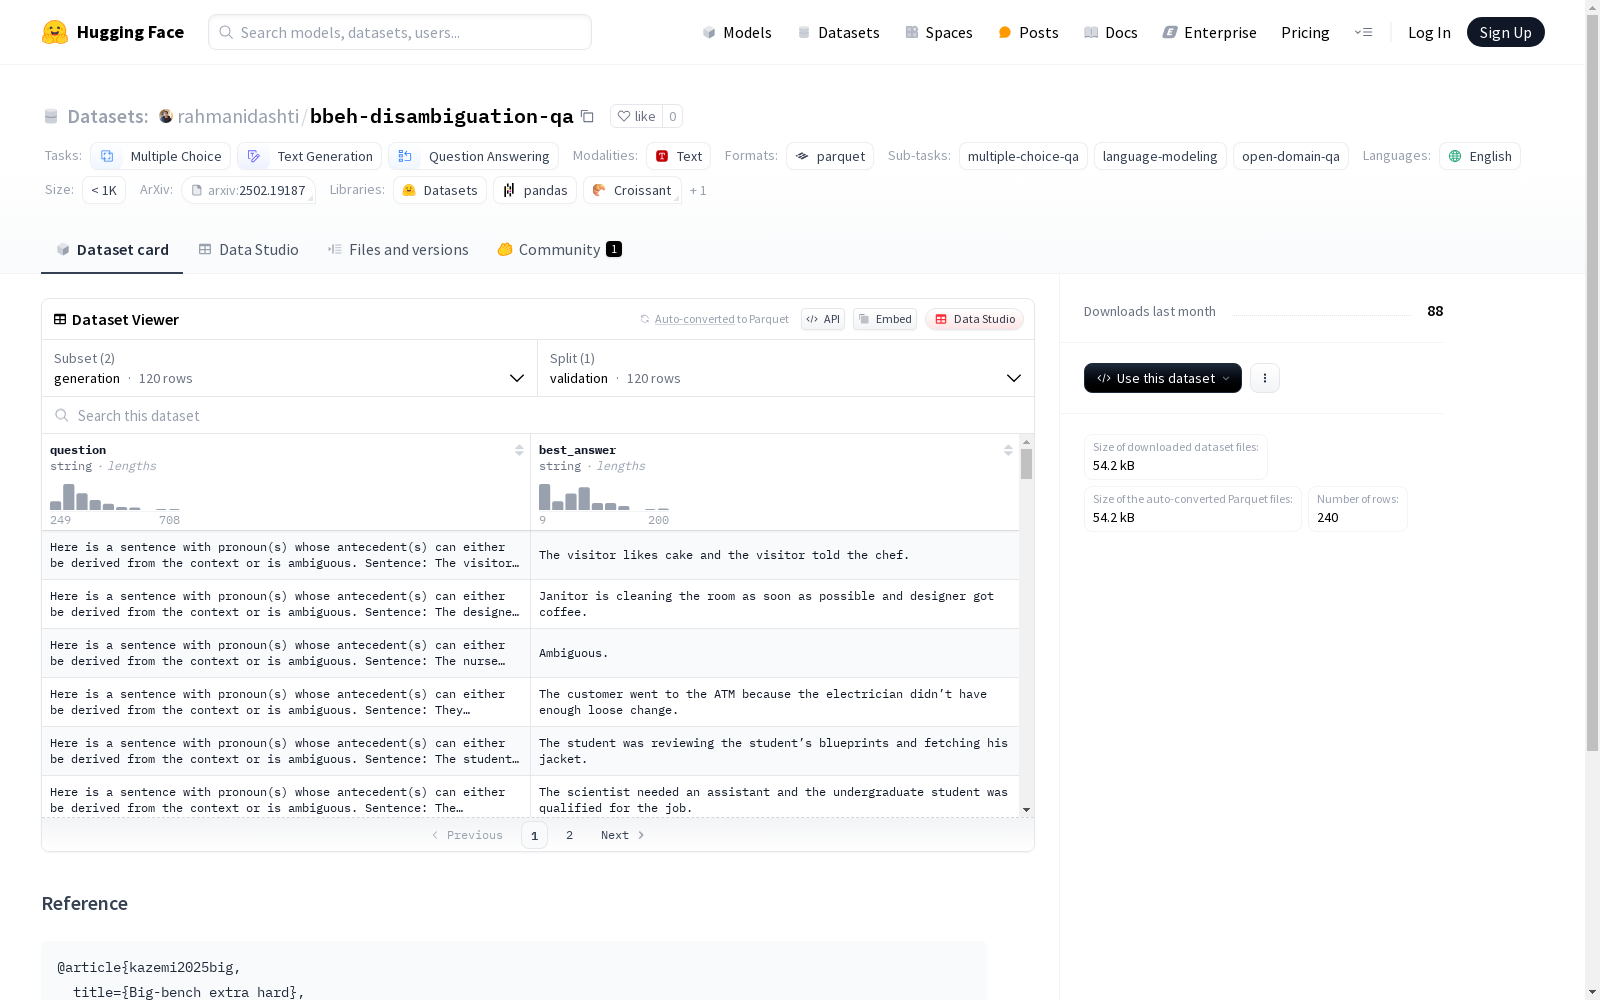Open the Files and versions tab
The image size is (1600, 1000).
(398, 250)
